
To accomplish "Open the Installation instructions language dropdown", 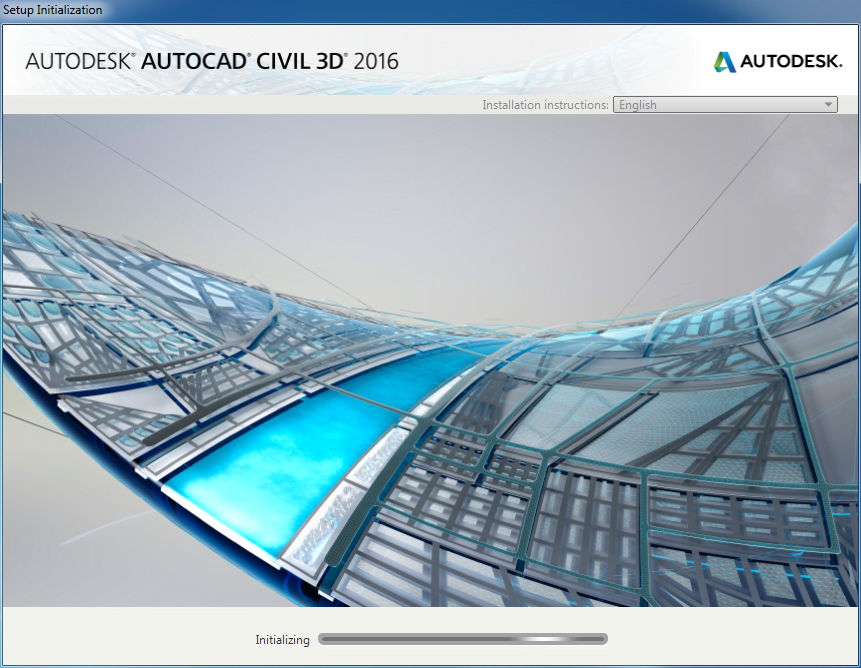I will (x=725, y=105).
